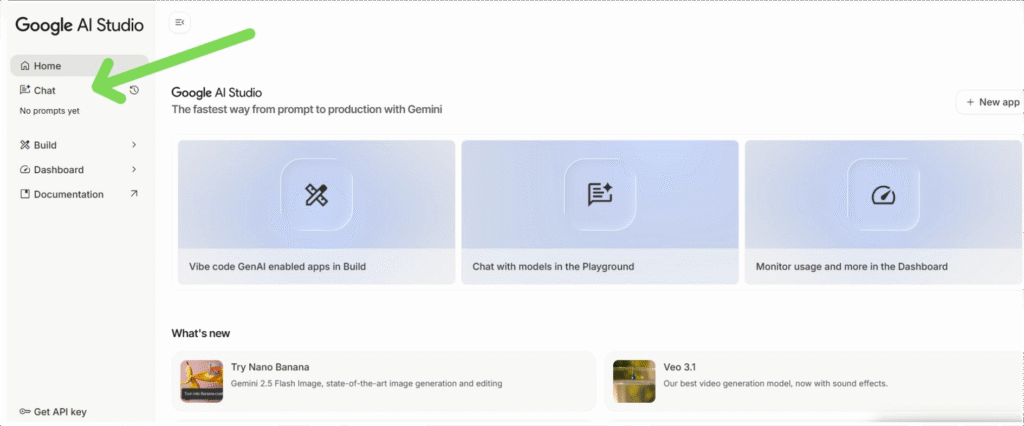Viewport: 1024px width, 426px height.
Task: Click the Dashboard gauge icon in sidebar
Action: click(x=25, y=170)
